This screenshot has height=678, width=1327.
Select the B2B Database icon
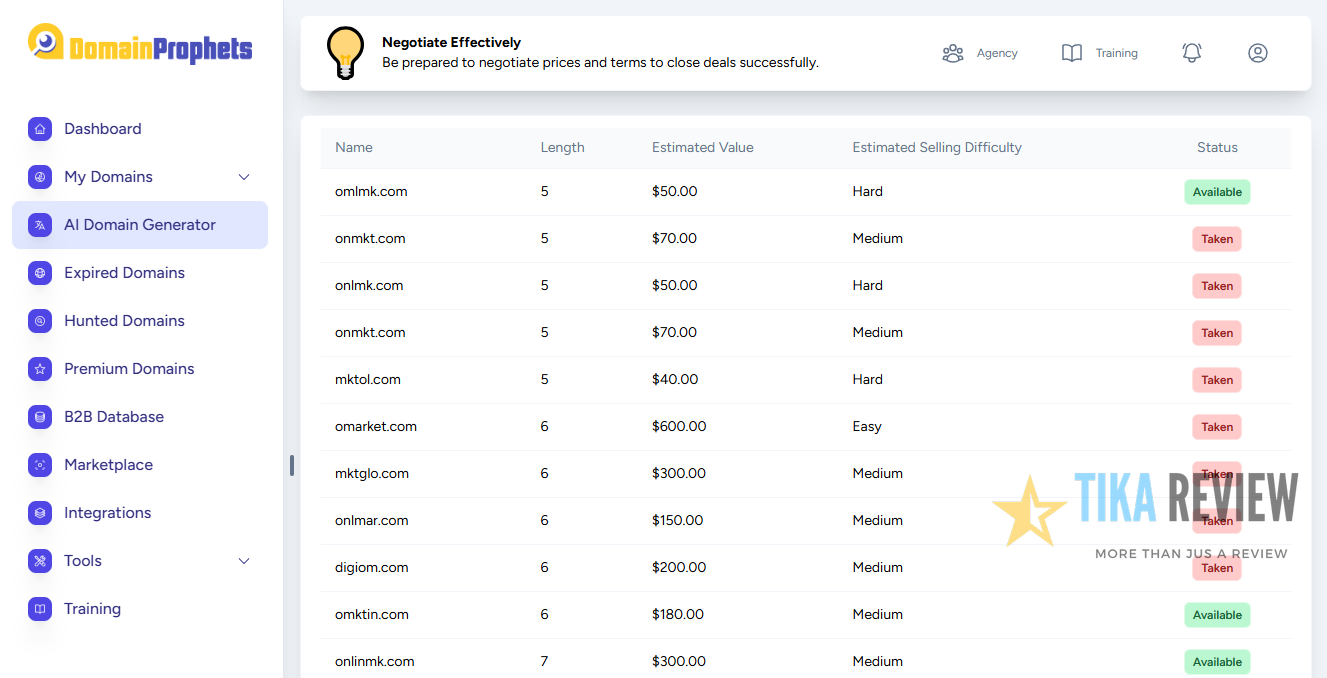(x=39, y=417)
